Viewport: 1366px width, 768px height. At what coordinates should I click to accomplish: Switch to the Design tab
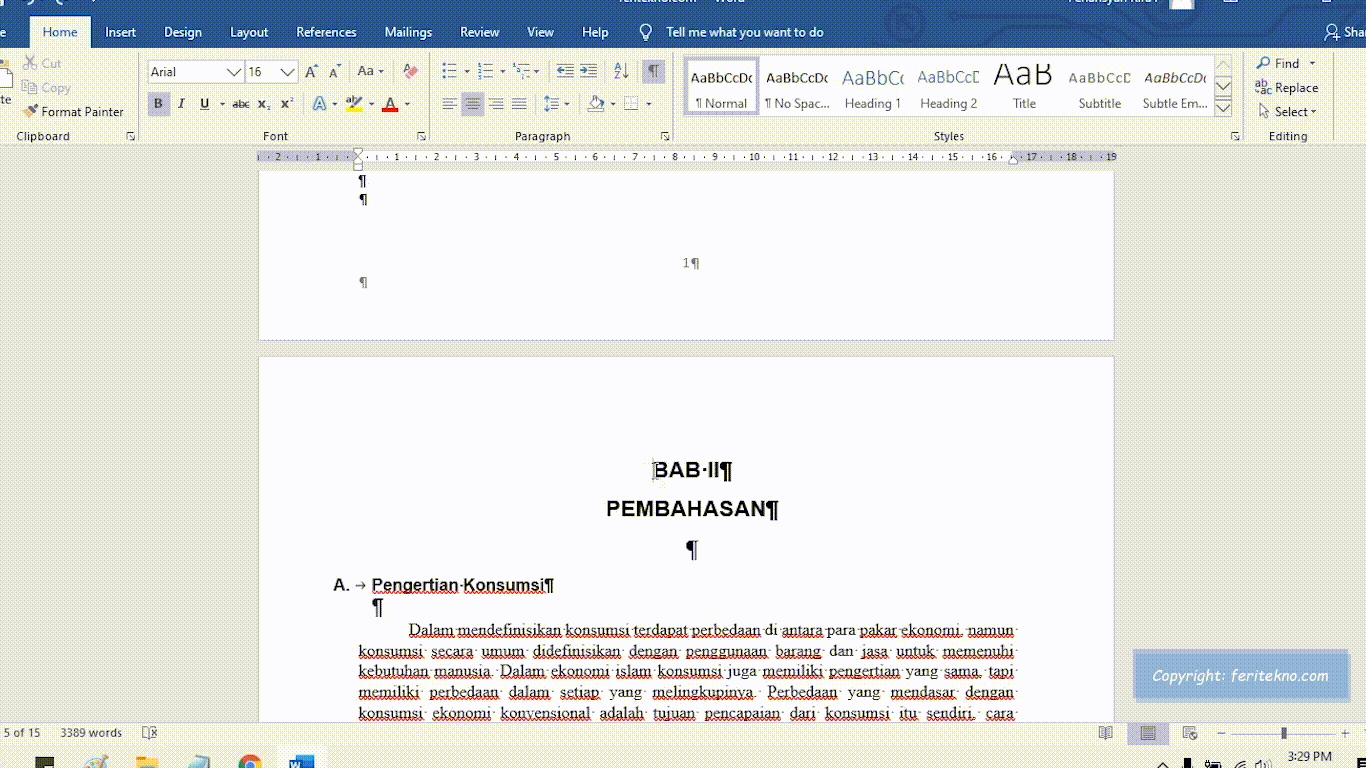point(183,32)
